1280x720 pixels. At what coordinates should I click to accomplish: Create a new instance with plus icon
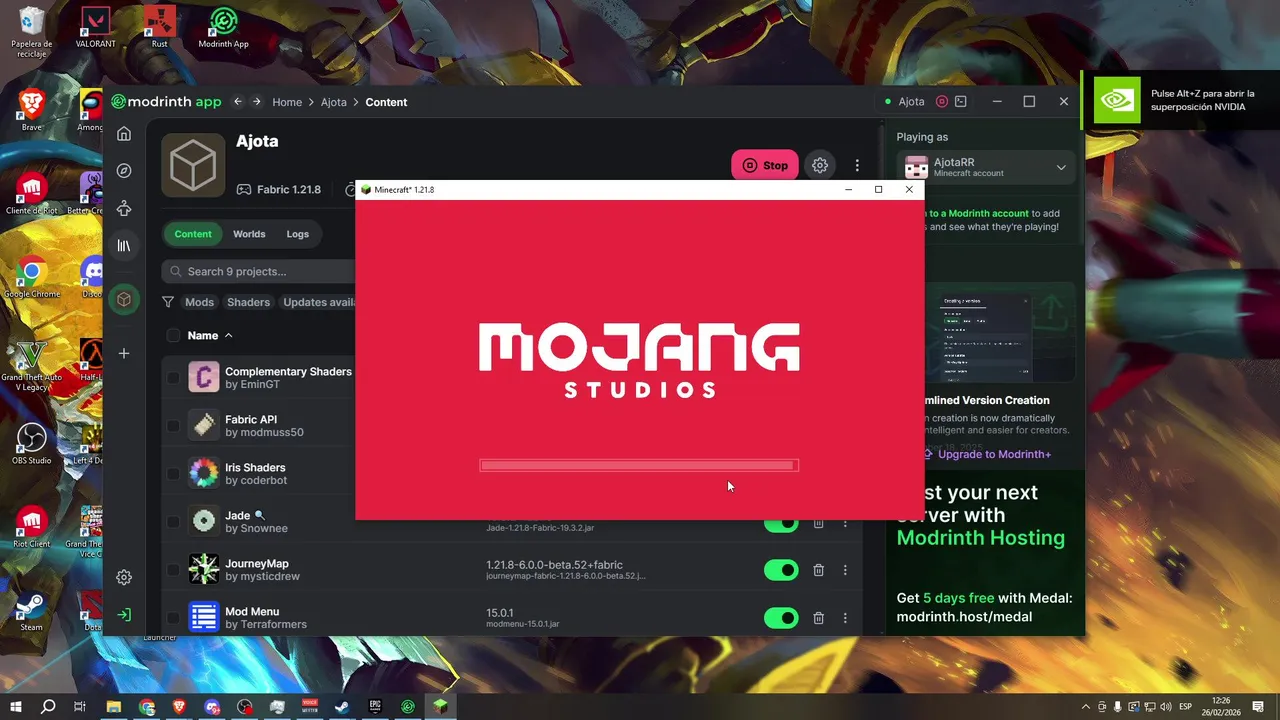[124, 353]
